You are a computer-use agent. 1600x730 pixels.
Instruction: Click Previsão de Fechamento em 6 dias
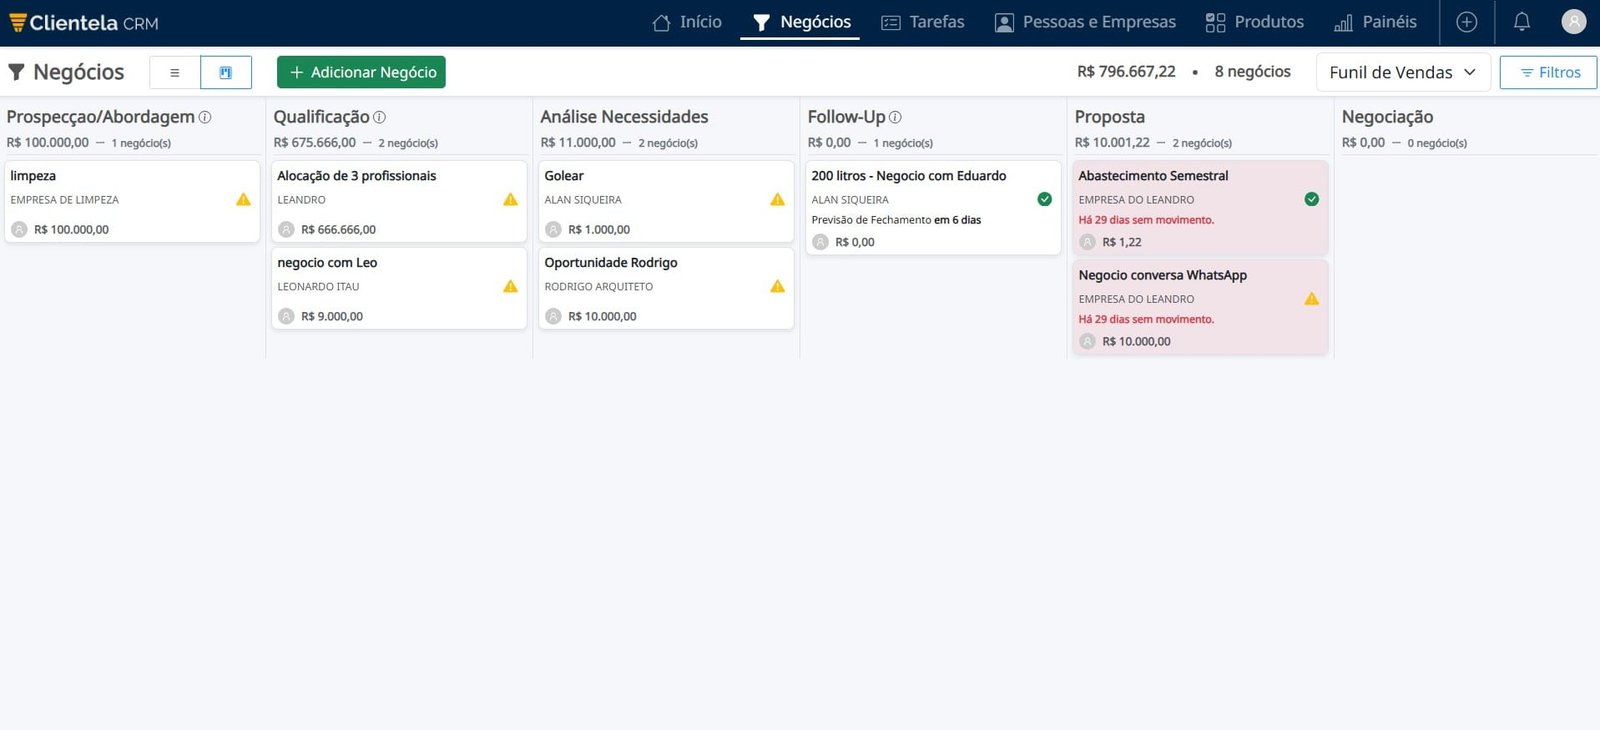[896, 220]
